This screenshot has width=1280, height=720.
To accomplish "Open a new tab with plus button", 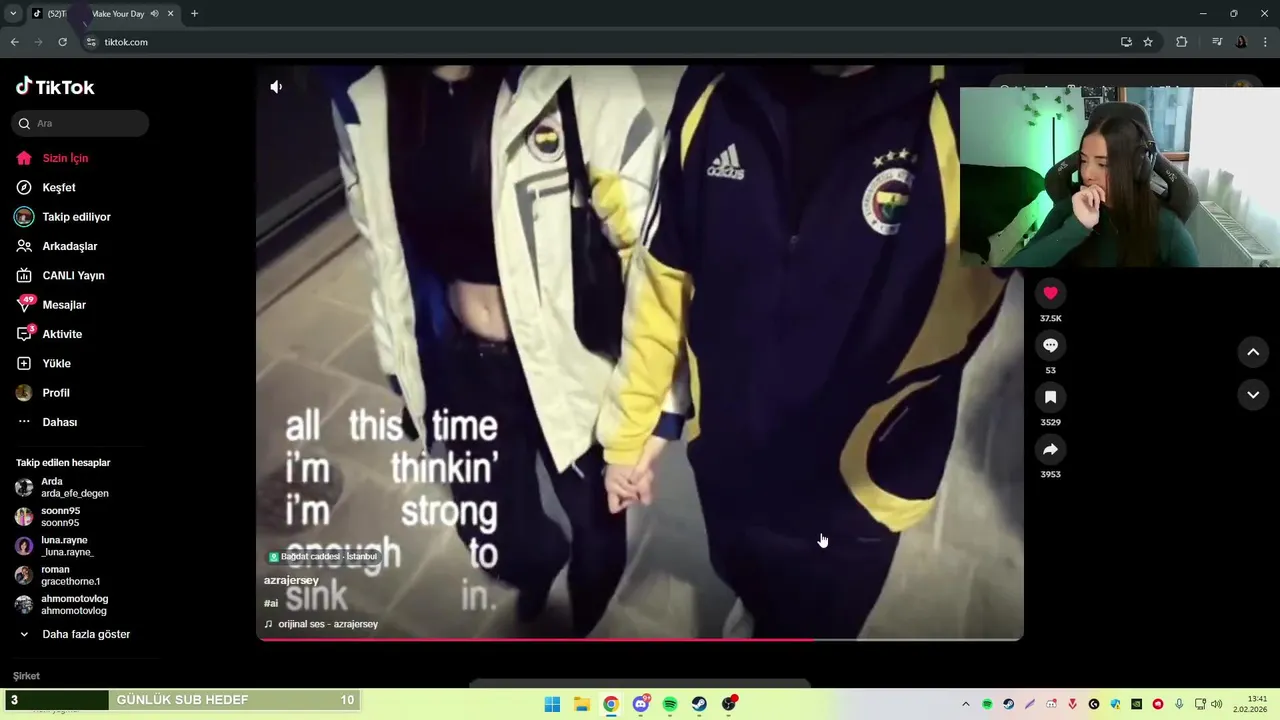I will [194, 14].
